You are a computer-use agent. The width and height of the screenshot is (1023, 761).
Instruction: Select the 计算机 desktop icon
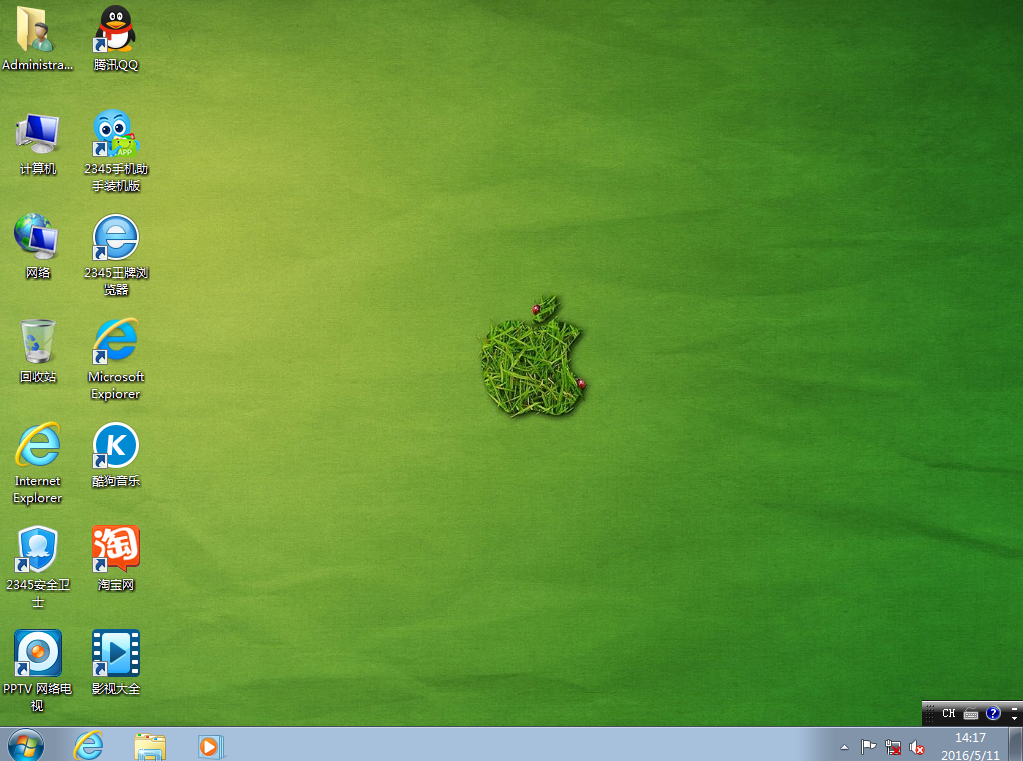click(37, 144)
